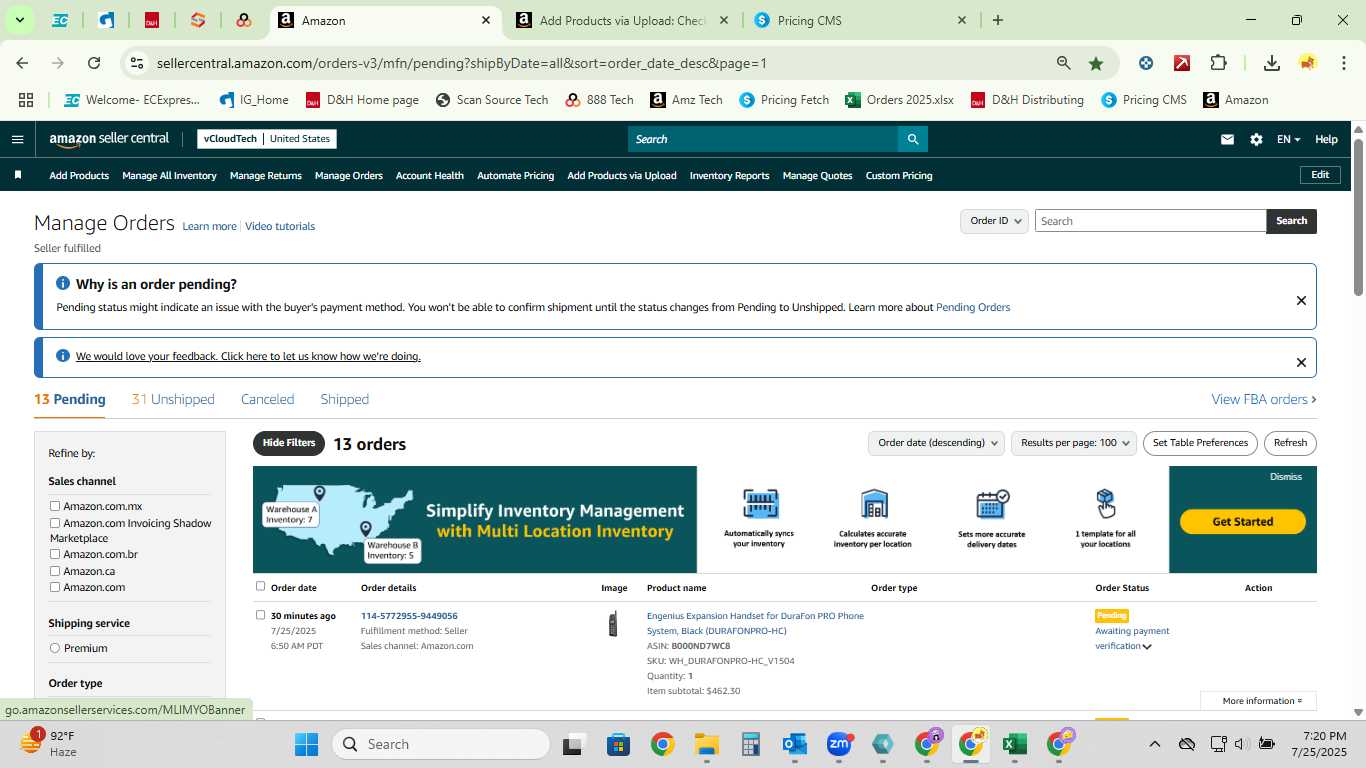Click the Amazon Seller Central logo
The width and height of the screenshot is (1366, 768).
[109, 139]
